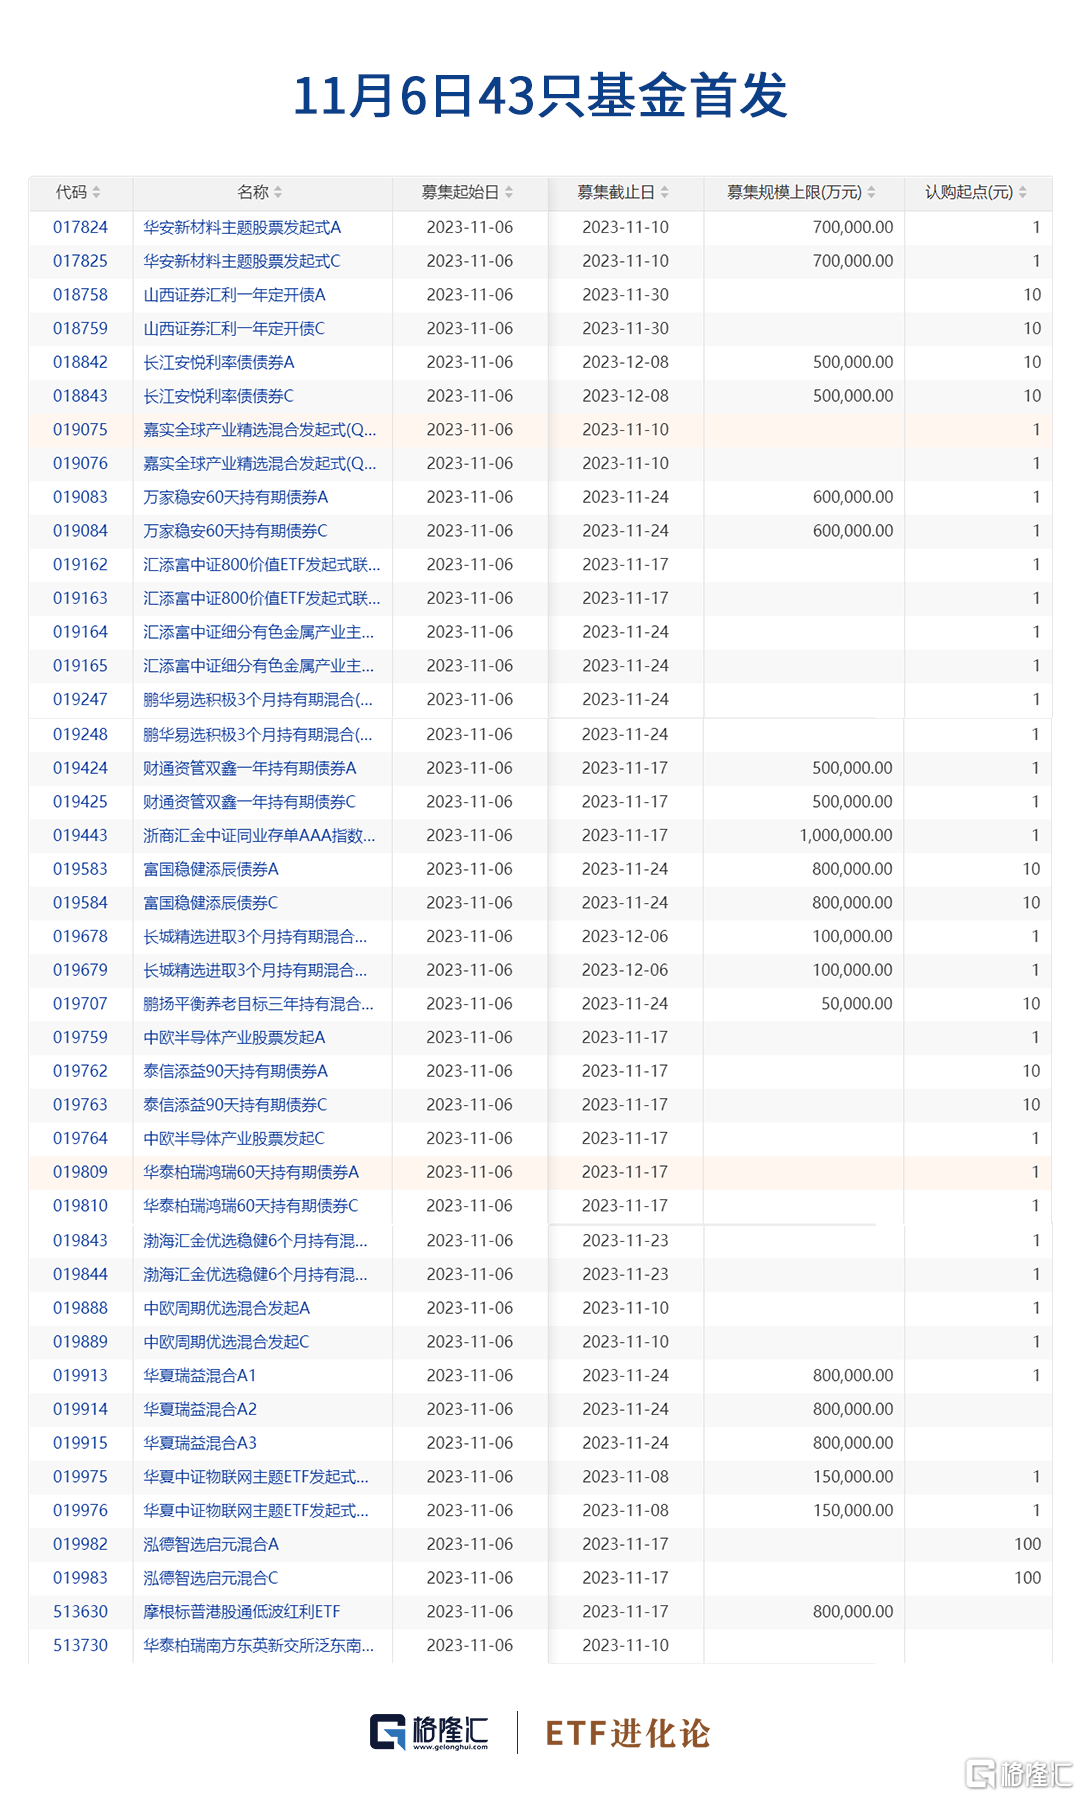Screen dimensions: 1080x1798
Task: Select fund code 019163
Action: [80, 598]
